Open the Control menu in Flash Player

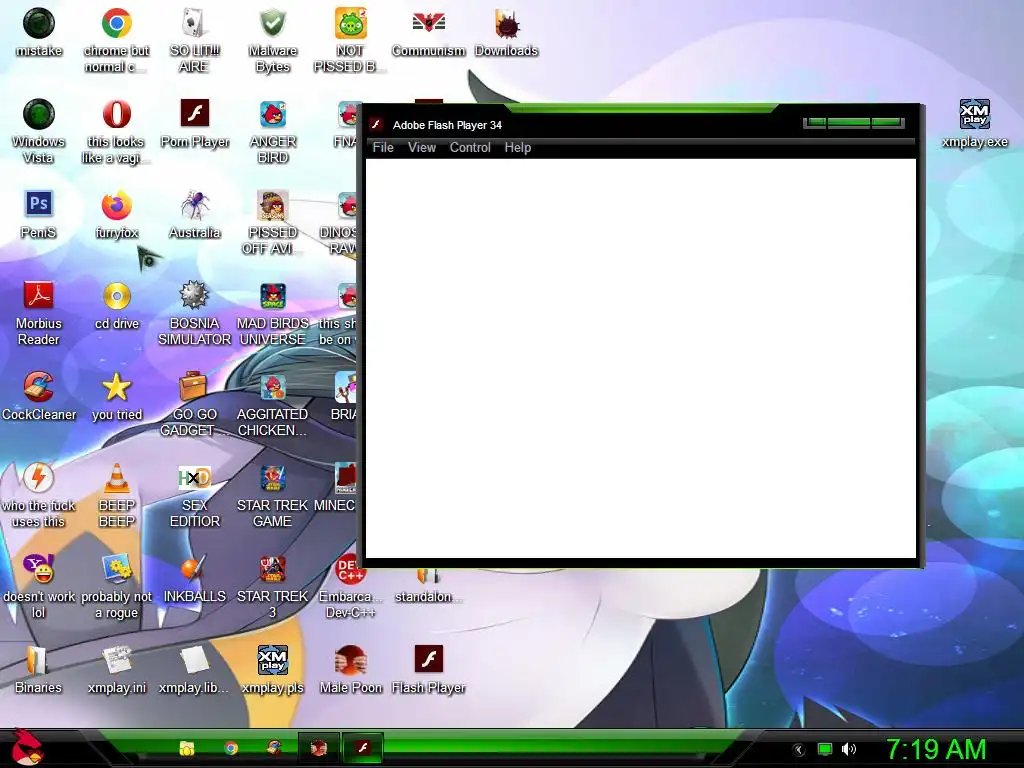tap(470, 148)
